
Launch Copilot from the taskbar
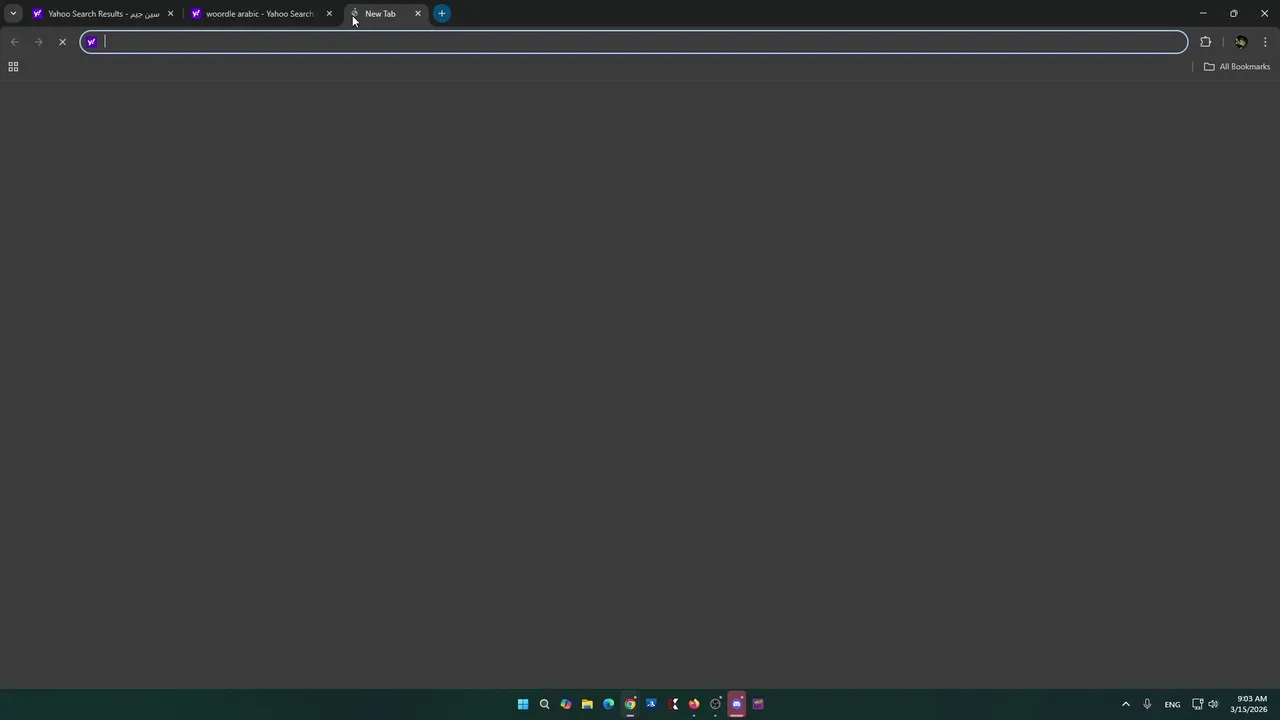click(566, 704)
